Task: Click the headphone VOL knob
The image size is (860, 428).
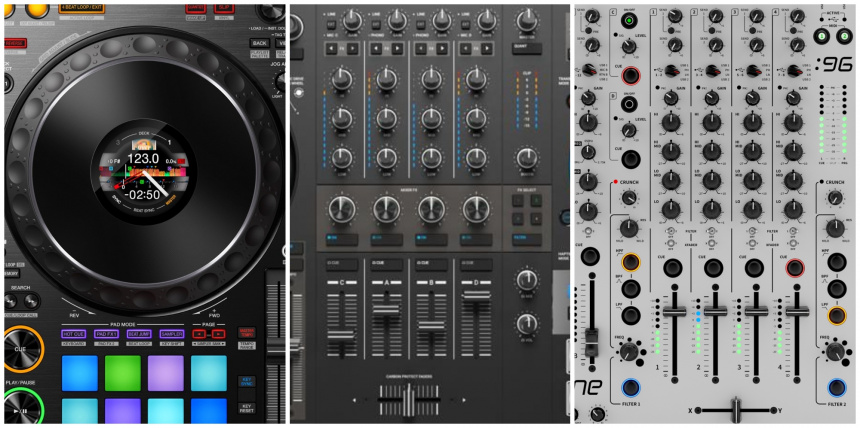Action: tap(526, 324)
